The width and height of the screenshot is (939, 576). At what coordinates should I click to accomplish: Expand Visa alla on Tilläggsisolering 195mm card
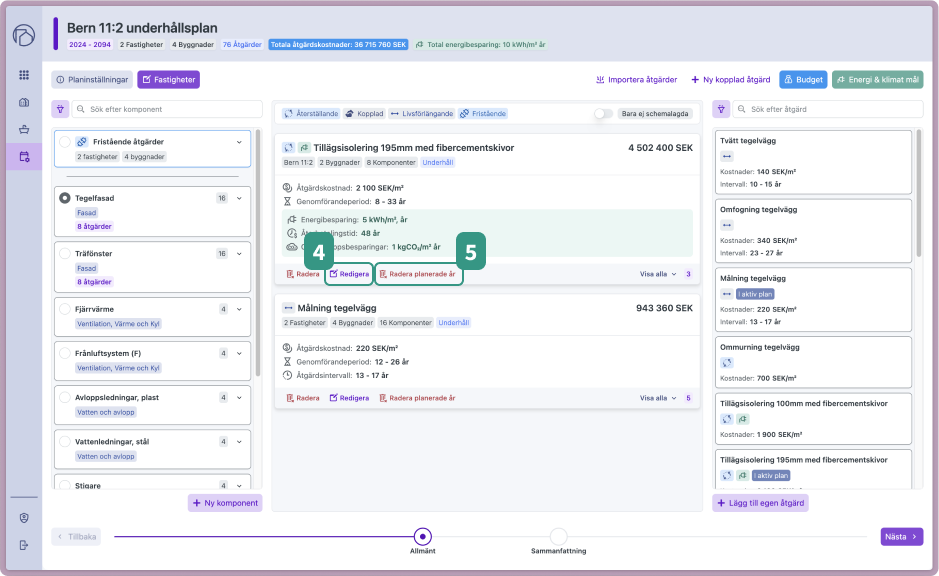click(x=658, y=274)
